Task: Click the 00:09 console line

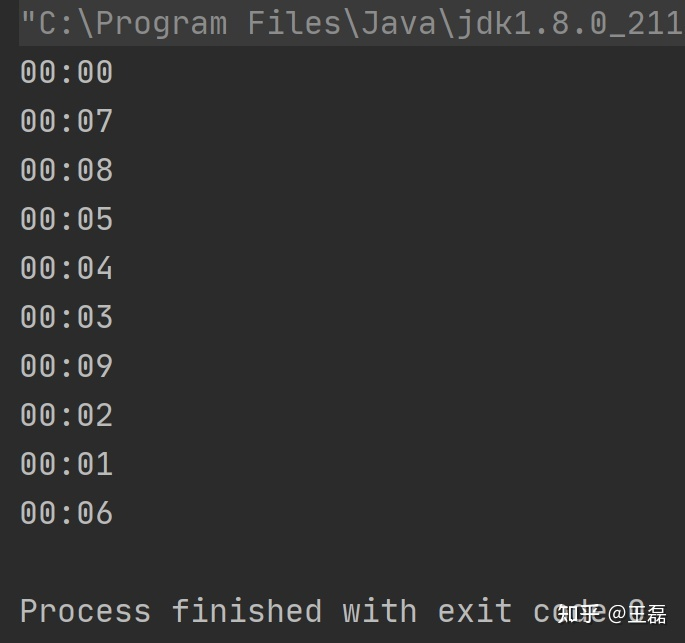Action: 66,367
